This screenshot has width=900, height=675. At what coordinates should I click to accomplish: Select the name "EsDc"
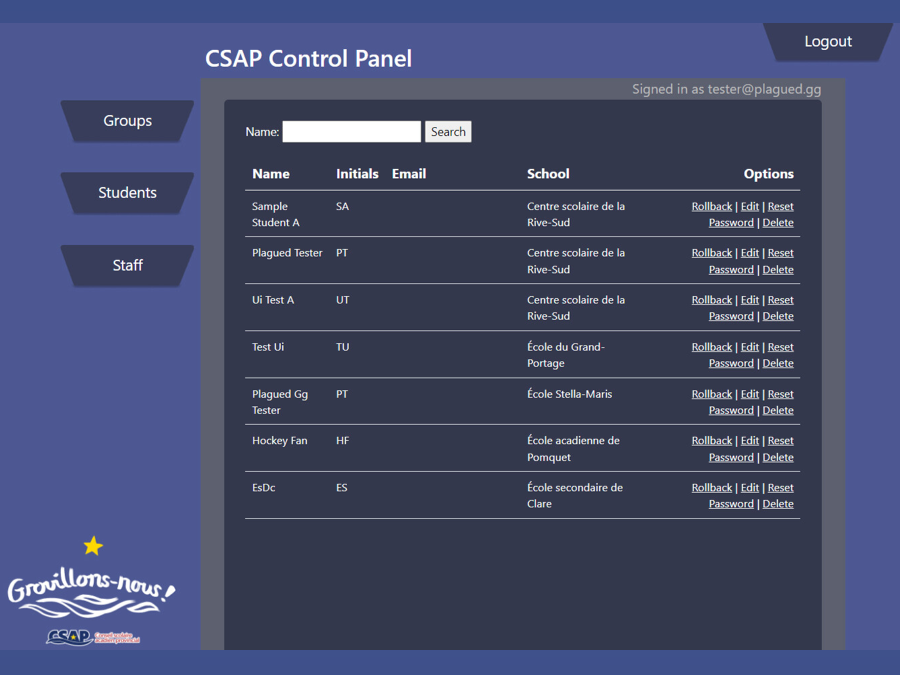(263, 488)
